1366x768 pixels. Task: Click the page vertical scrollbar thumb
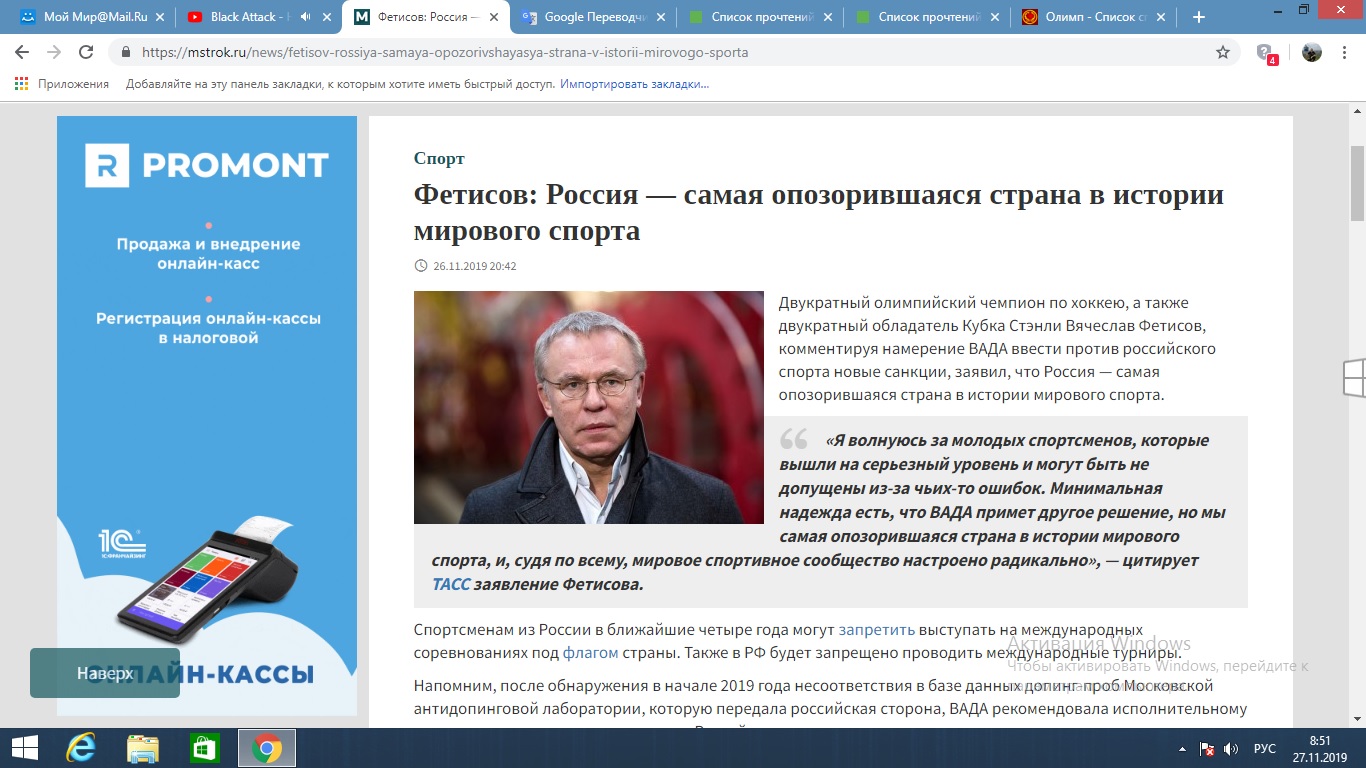(1357, 182)
